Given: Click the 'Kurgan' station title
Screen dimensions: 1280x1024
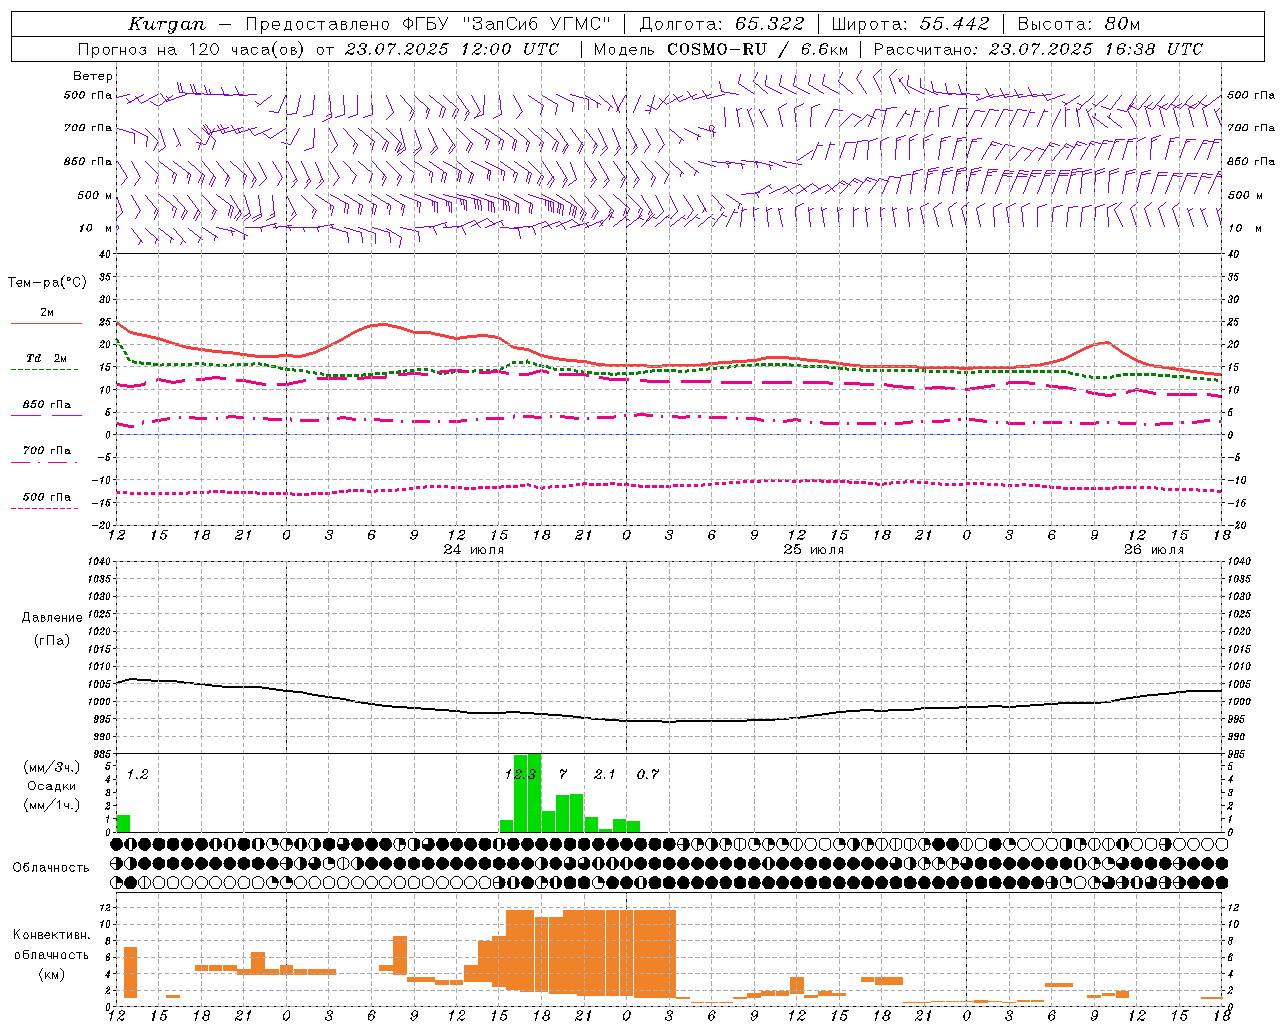Looking at the screenshot, I should [167, 23].
